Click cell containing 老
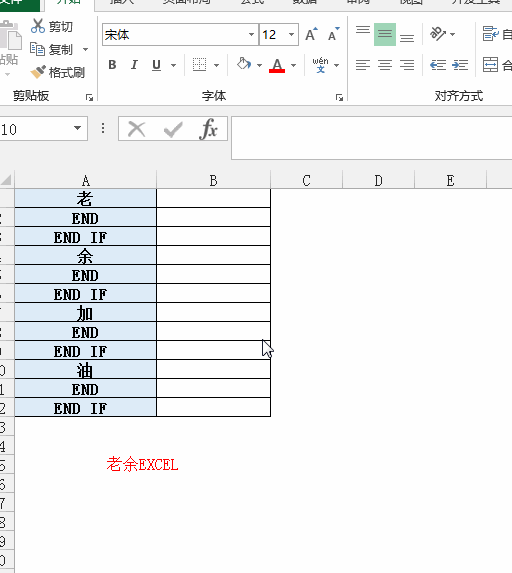 [x=86, y=198]
